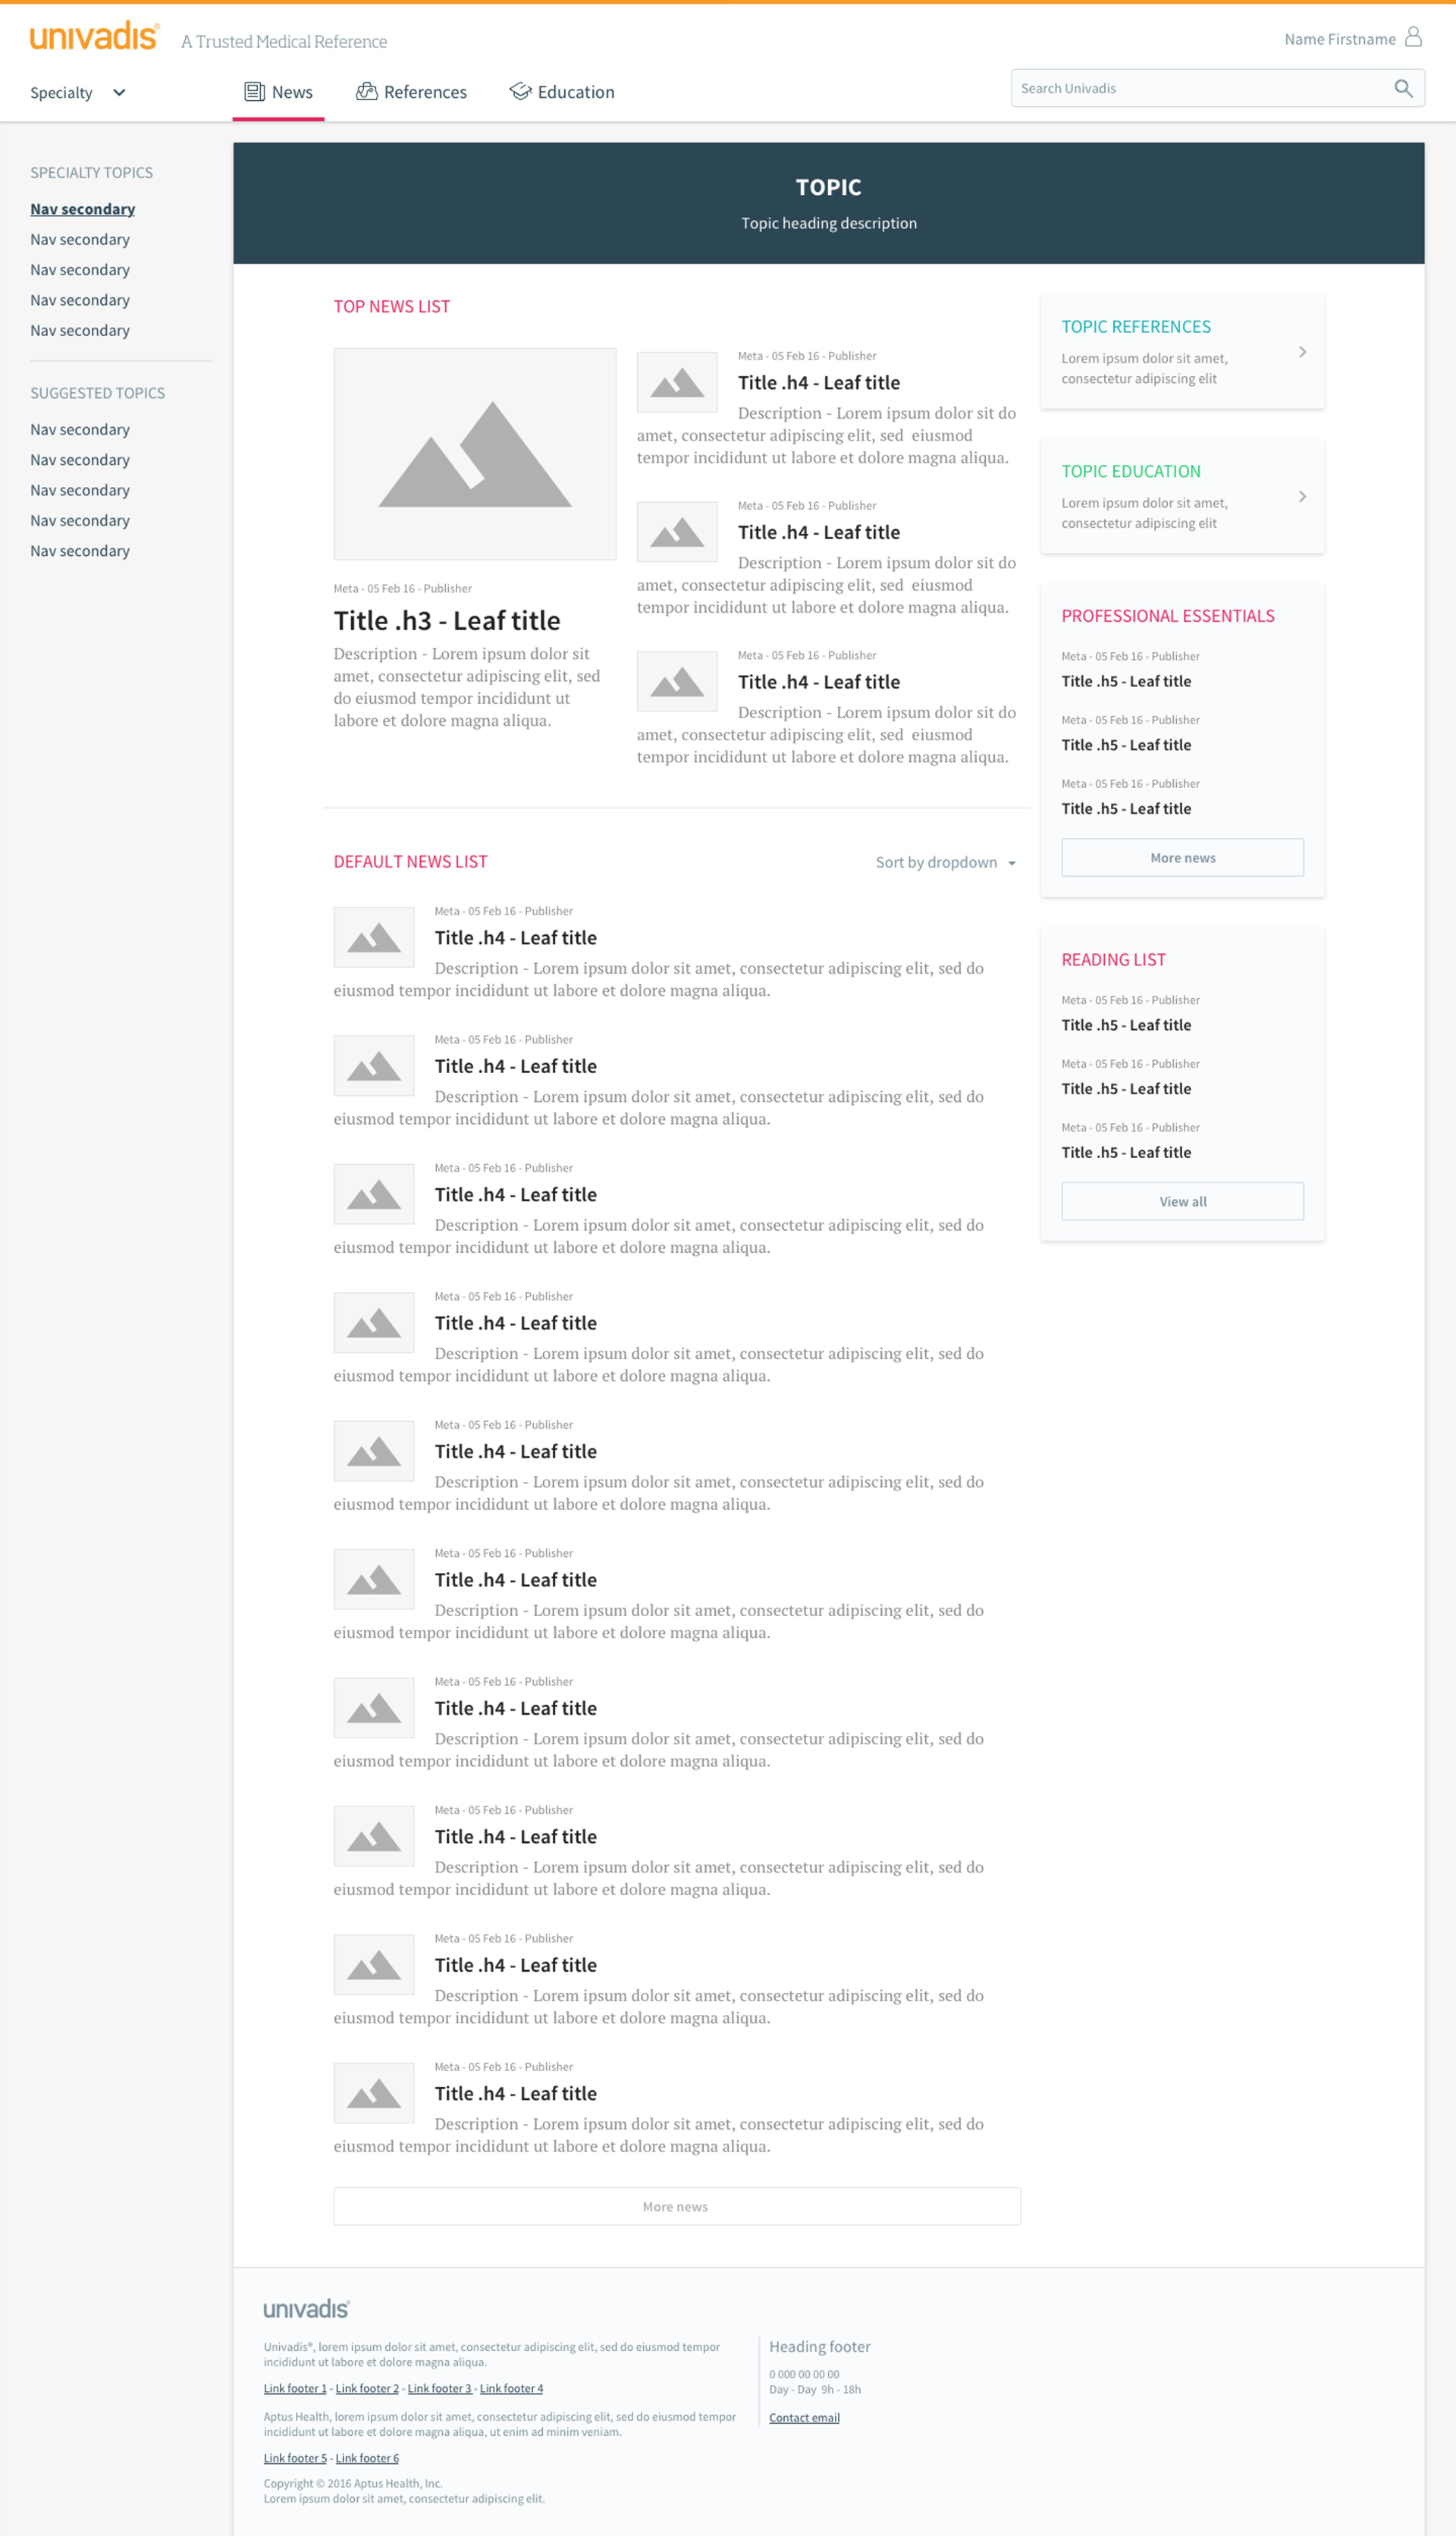Click the grey Univadis footer logo
Screen dimensions: 1456x2536
click(x=306, y=2309)
